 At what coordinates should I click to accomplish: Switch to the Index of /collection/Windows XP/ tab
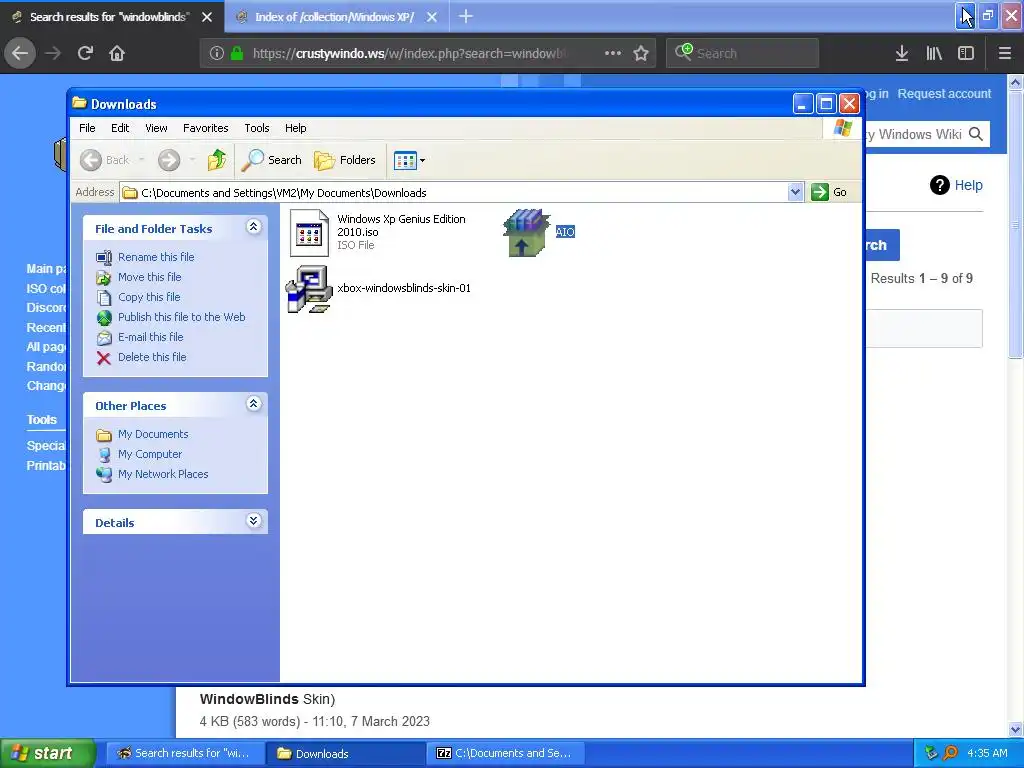pos(334,17)
